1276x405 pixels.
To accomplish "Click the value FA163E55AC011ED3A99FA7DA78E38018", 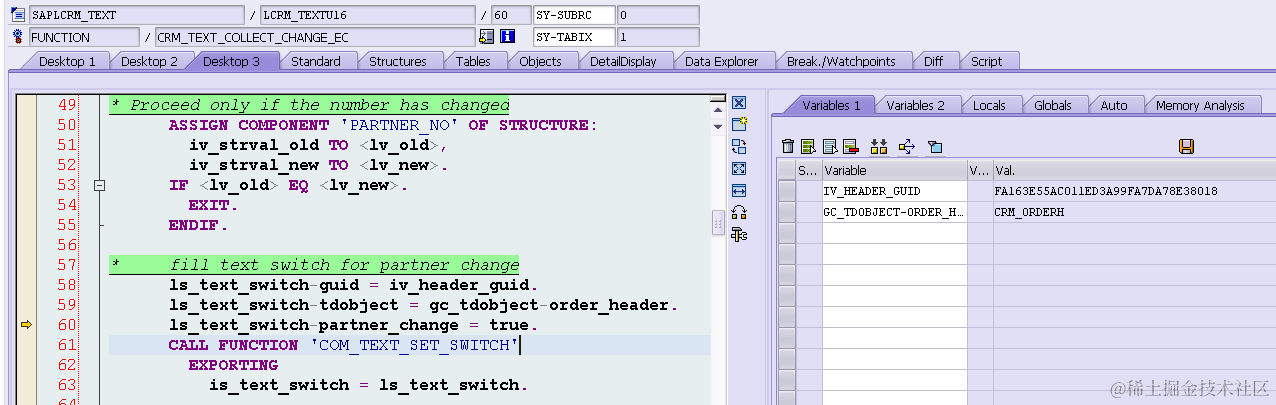I will tap(1106, 191).
